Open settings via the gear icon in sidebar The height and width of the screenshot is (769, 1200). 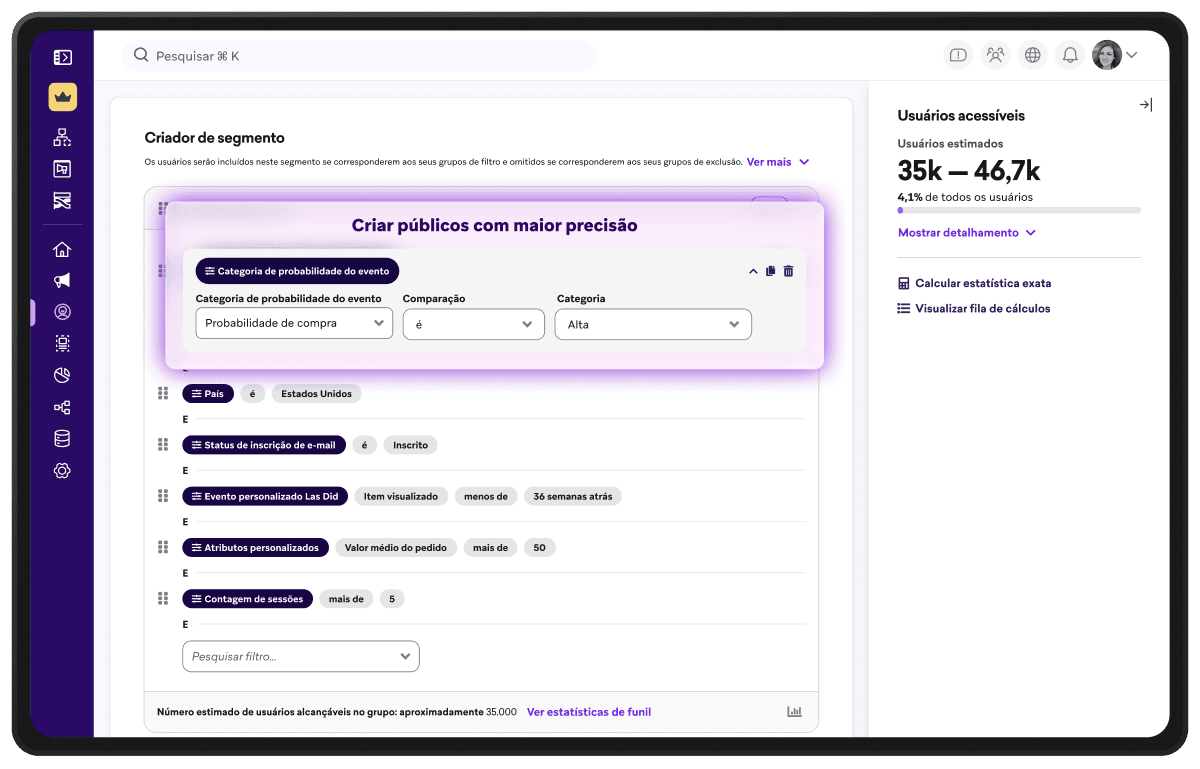pyautogui.click(x=62, y=470)
